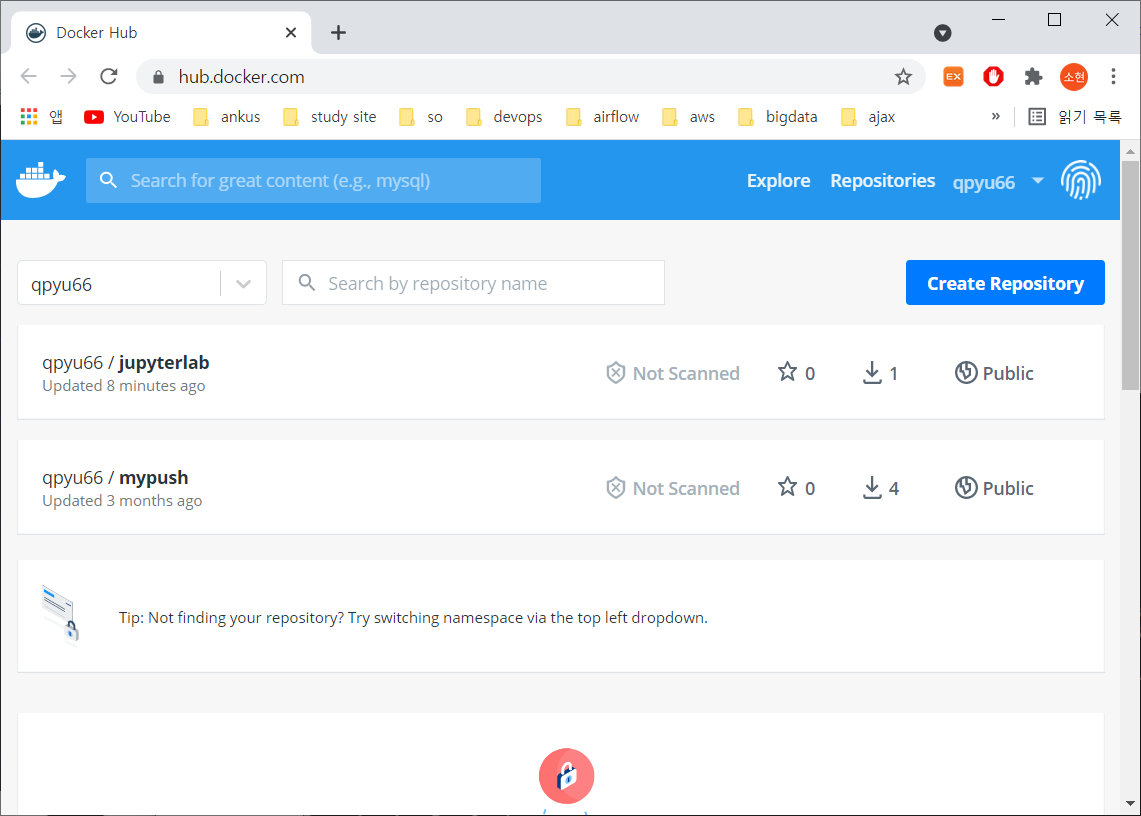Open the ajax bookmark folder
This screenshot has width=1141, height=816.
pos(867,116)
